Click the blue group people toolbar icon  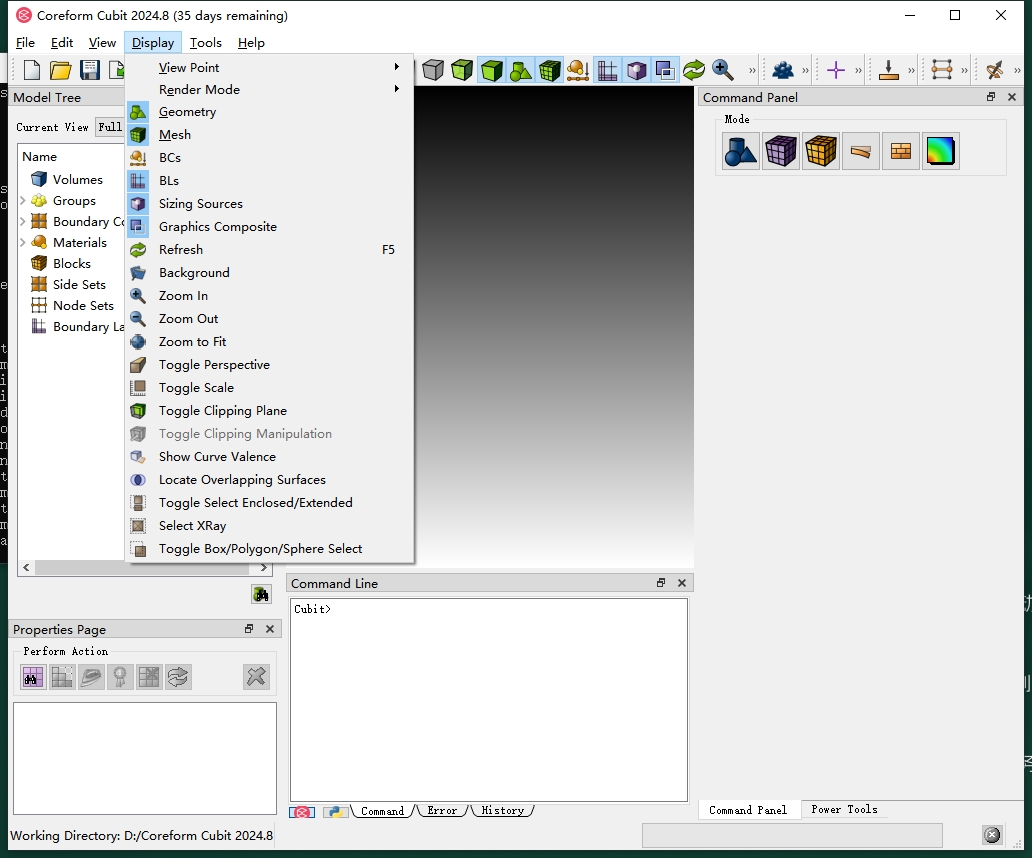click(x=783, y=70)
